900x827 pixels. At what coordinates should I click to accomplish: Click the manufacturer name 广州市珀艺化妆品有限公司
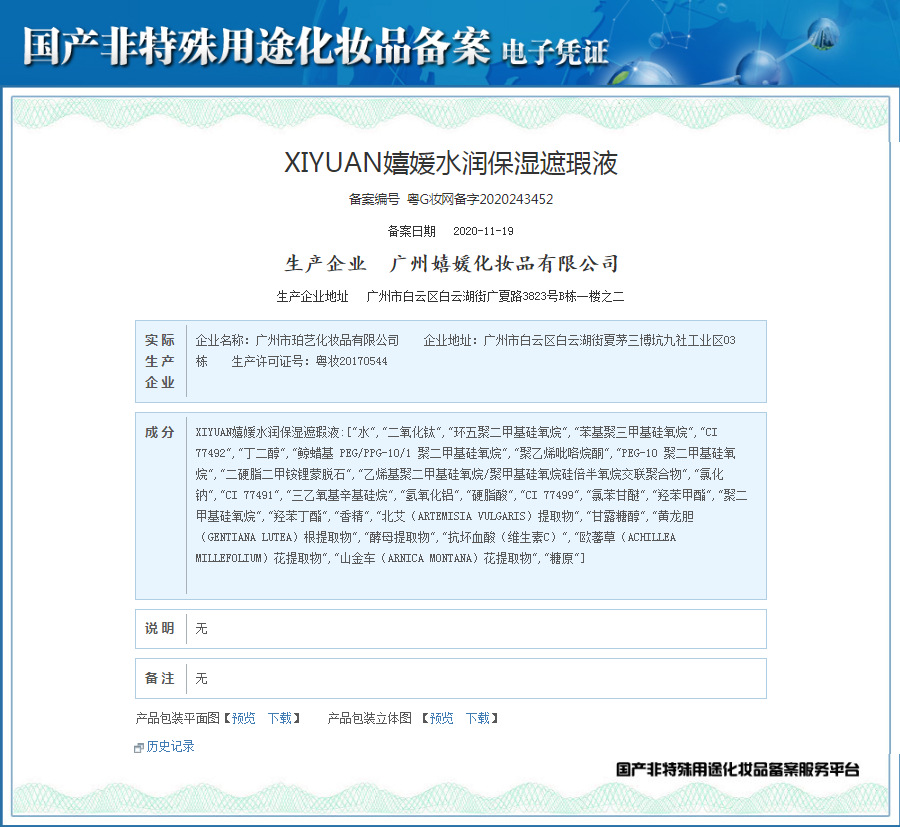pos(327,340)
